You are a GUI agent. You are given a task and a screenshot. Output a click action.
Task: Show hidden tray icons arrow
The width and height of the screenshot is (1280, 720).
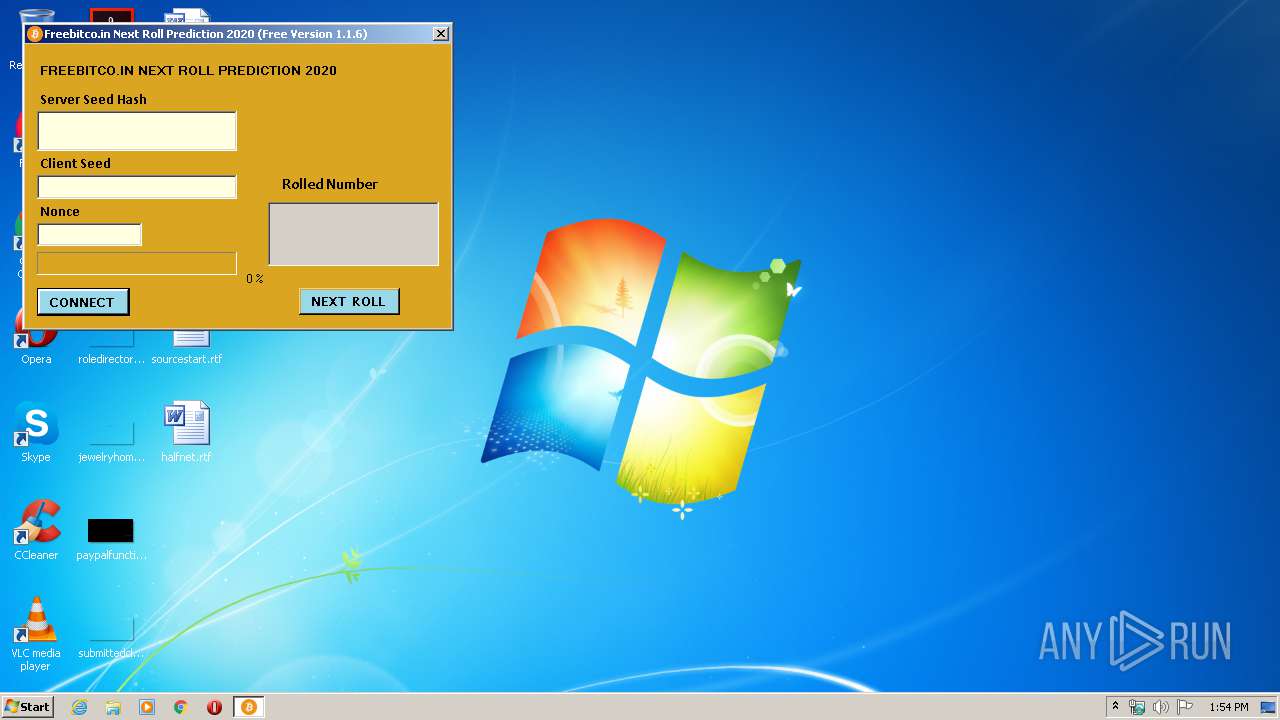pyautogui.click(x=1115, y=707)
